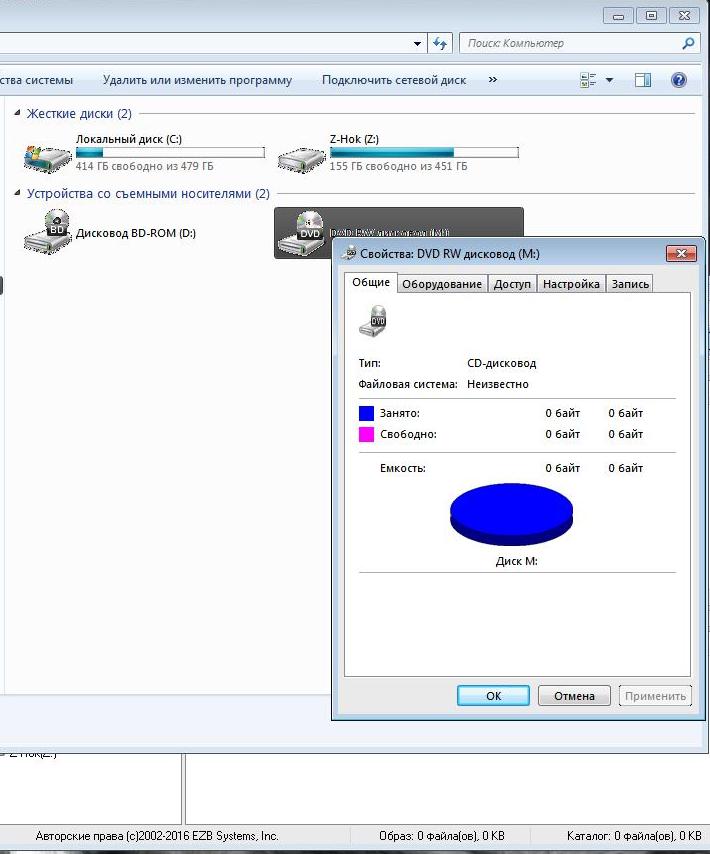Click Подключить сетевой диск
This screenshot has height=854, width=710.
(x=394, y=80)
